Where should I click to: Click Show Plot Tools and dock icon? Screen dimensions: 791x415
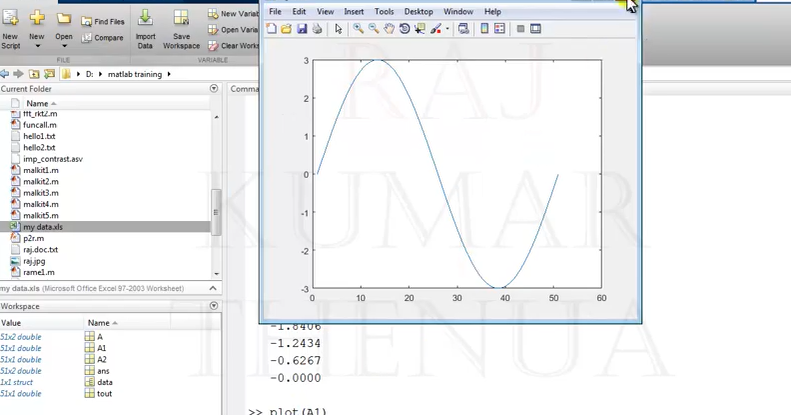click(x=535, y=29)
